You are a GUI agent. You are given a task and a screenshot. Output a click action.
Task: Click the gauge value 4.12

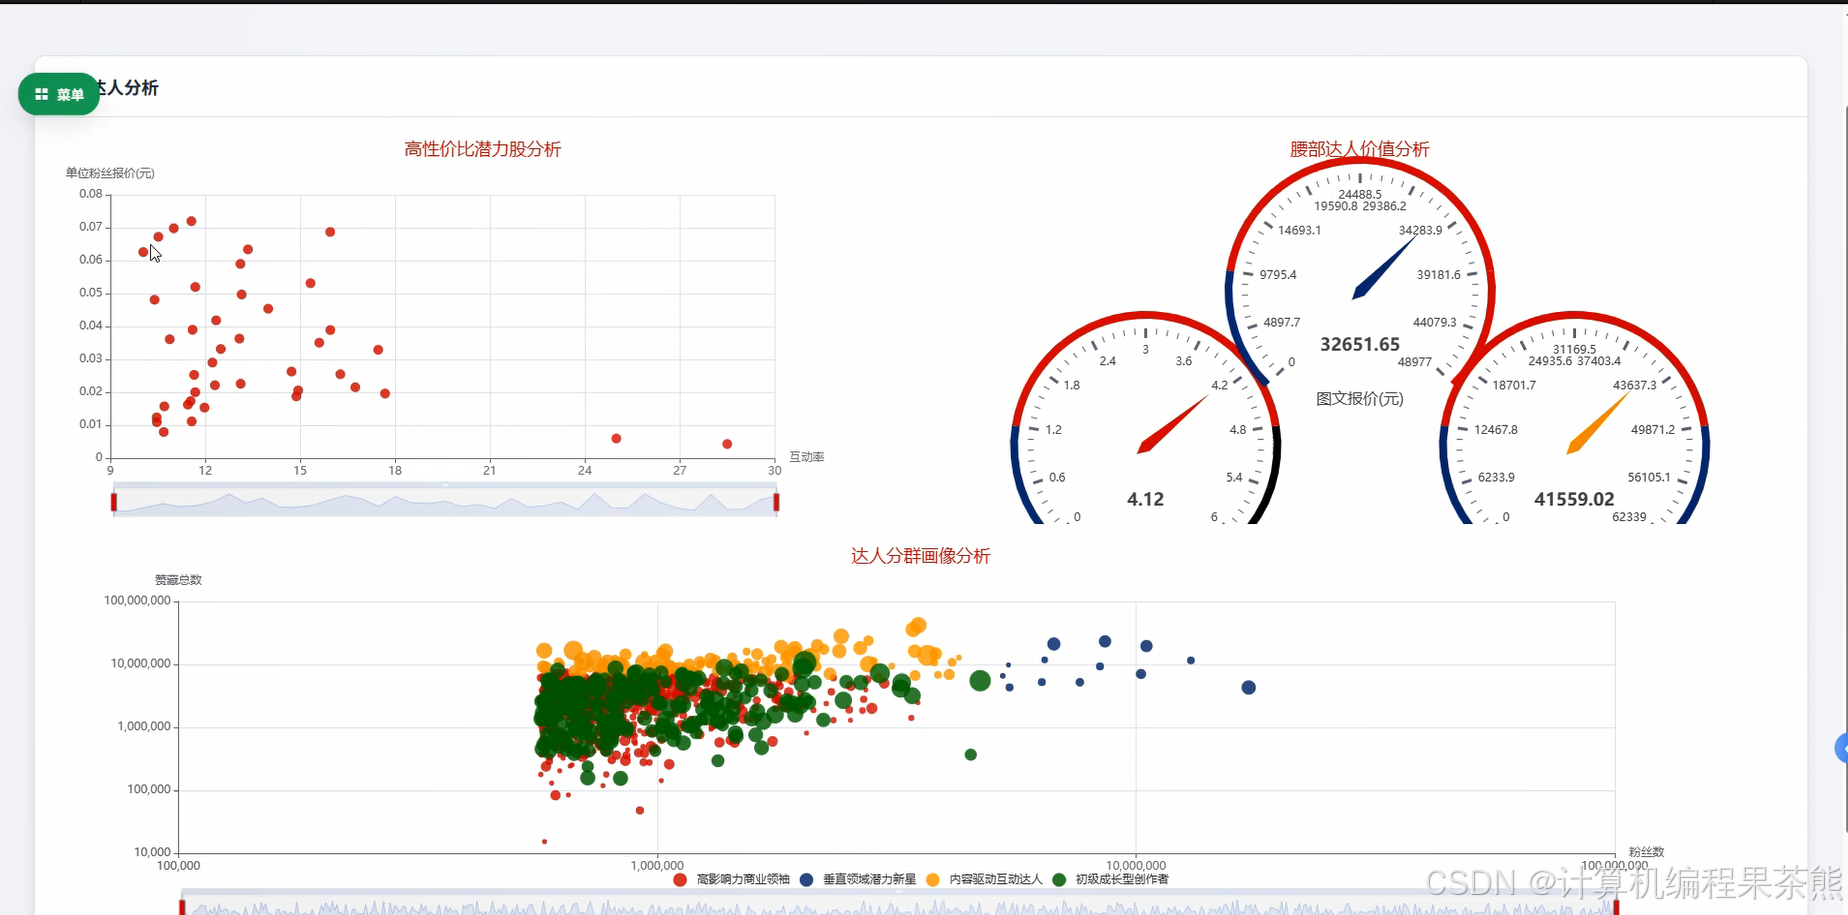pos(1145,499)
